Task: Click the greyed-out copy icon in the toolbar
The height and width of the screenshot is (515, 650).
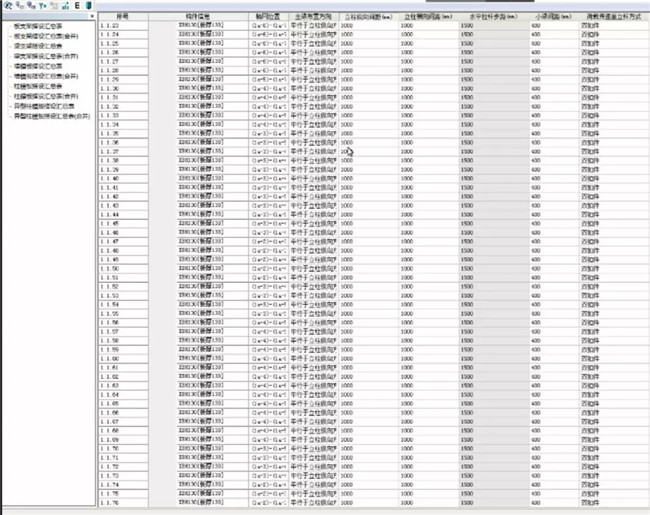Action: pyautogui.click(x=54, y=6)
